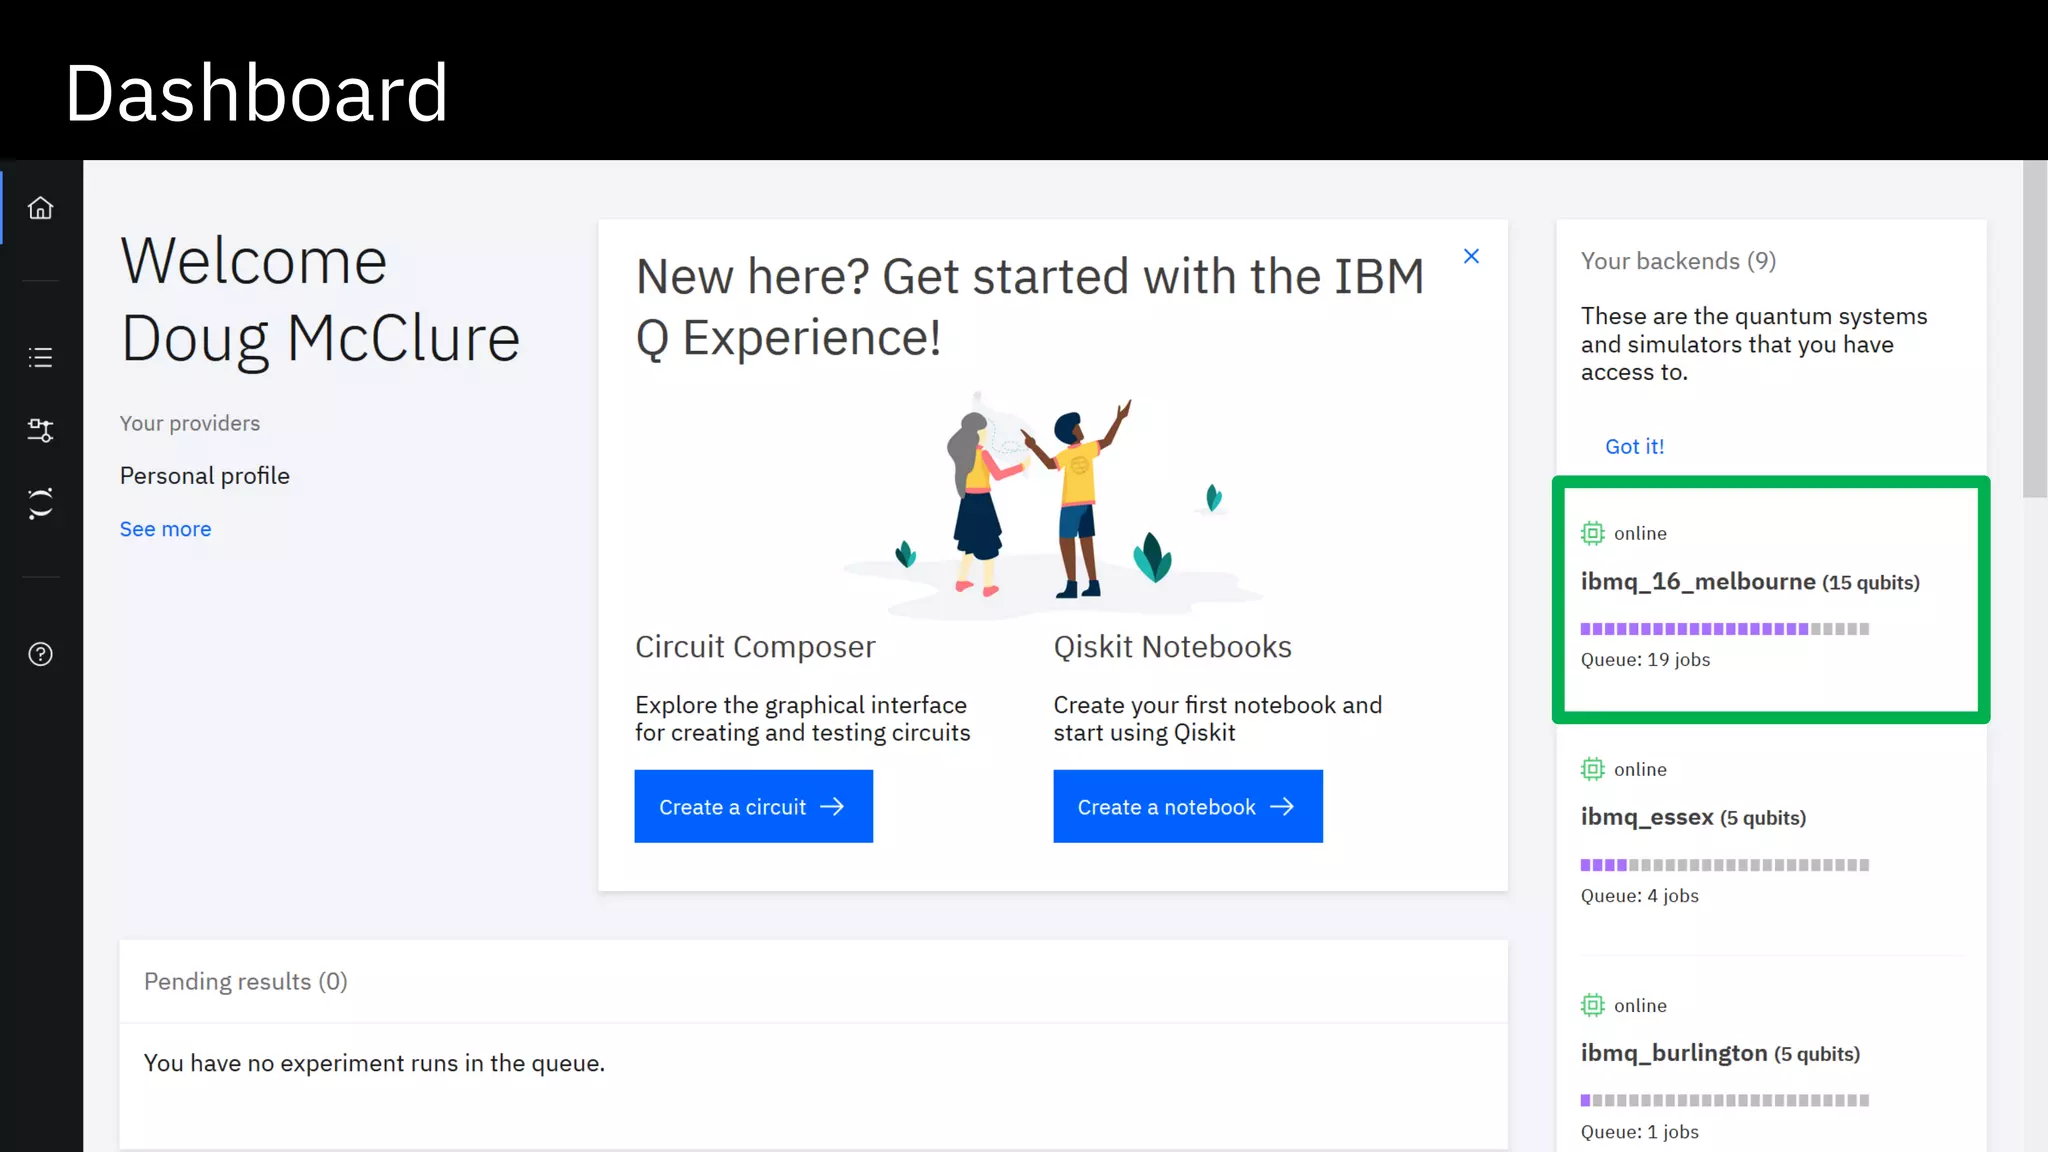
Task: Open the Qiskit Notebooks sidebar icon
Action: click(x=40, y=503)
